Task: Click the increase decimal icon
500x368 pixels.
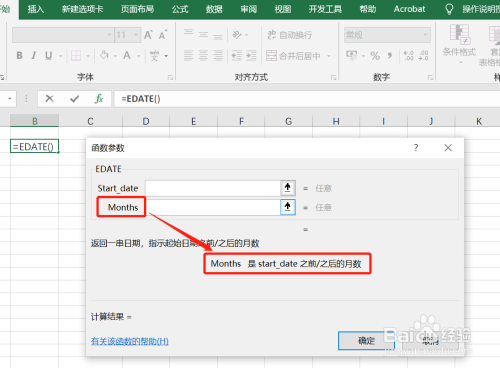Action: coord(408,55)
